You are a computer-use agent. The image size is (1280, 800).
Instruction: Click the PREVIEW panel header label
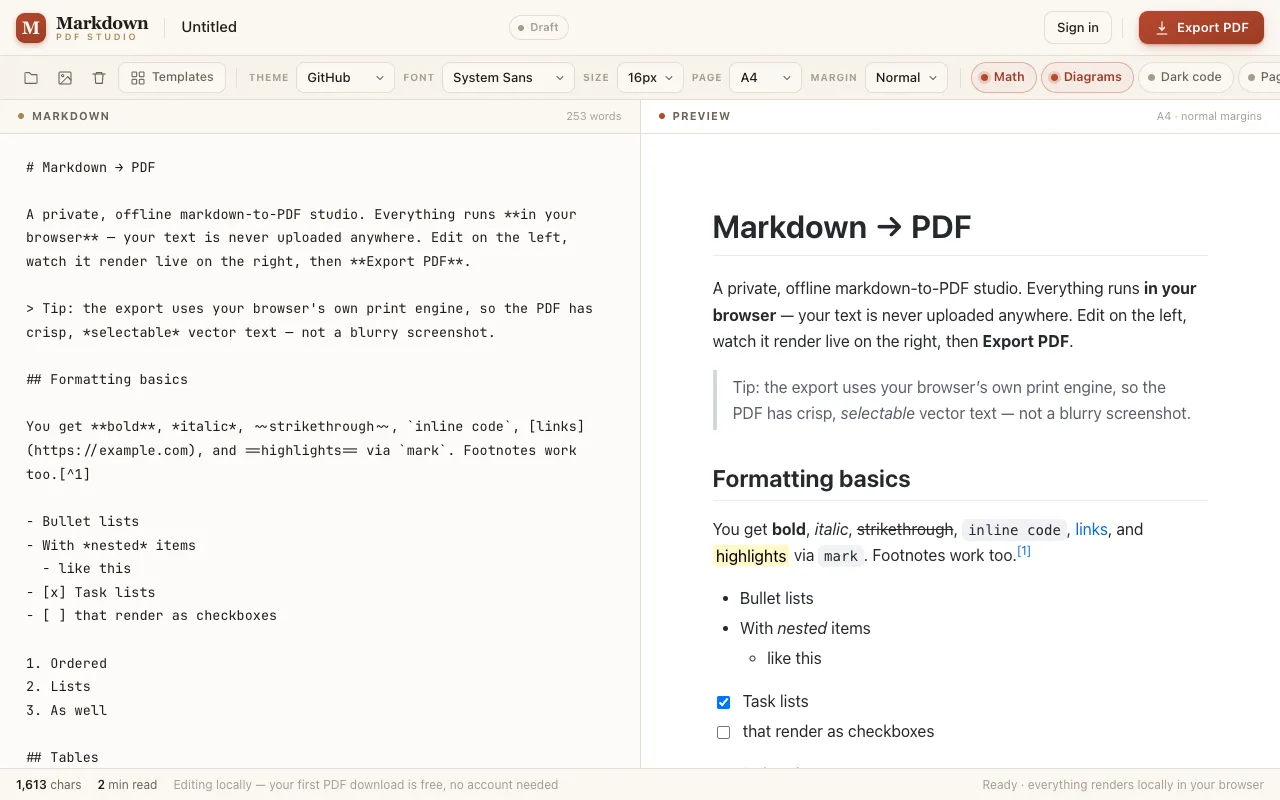click(x=701, y=116)
